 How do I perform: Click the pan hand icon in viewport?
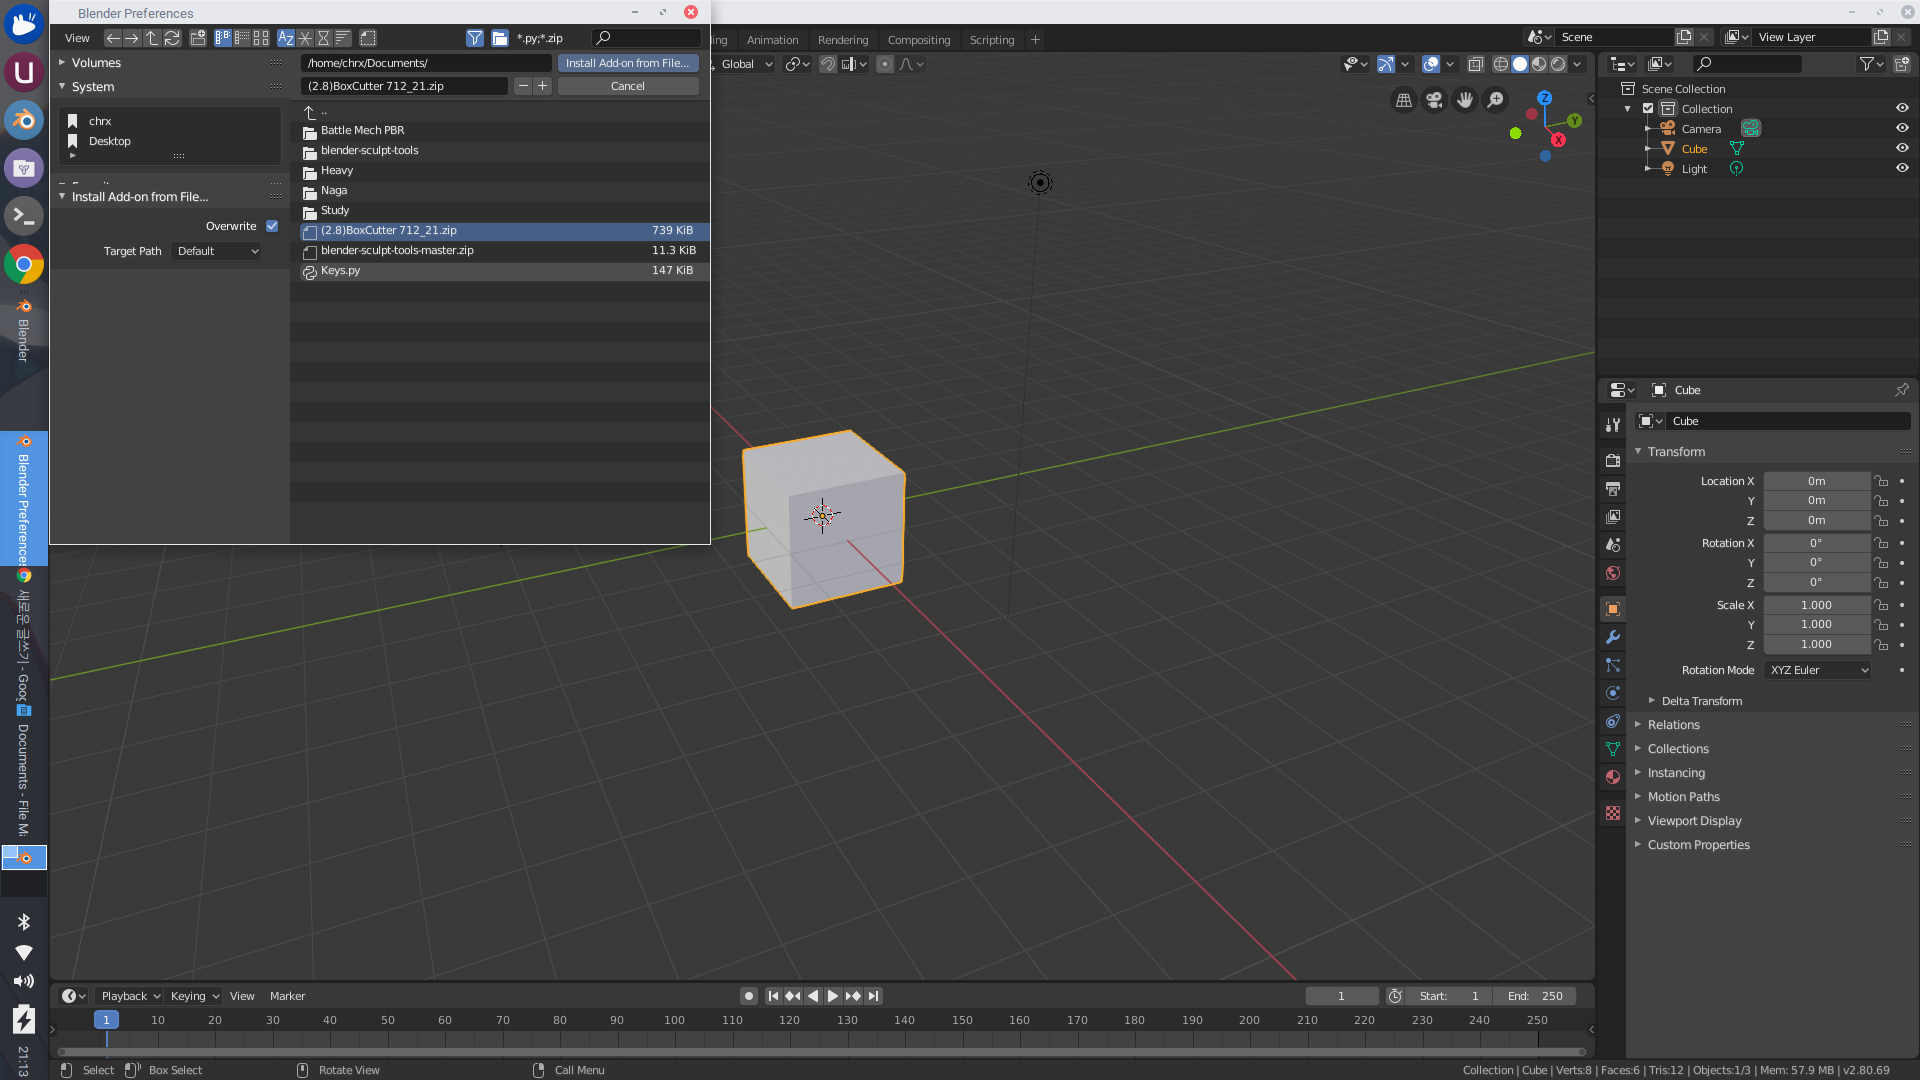(x=1465, y=100)
